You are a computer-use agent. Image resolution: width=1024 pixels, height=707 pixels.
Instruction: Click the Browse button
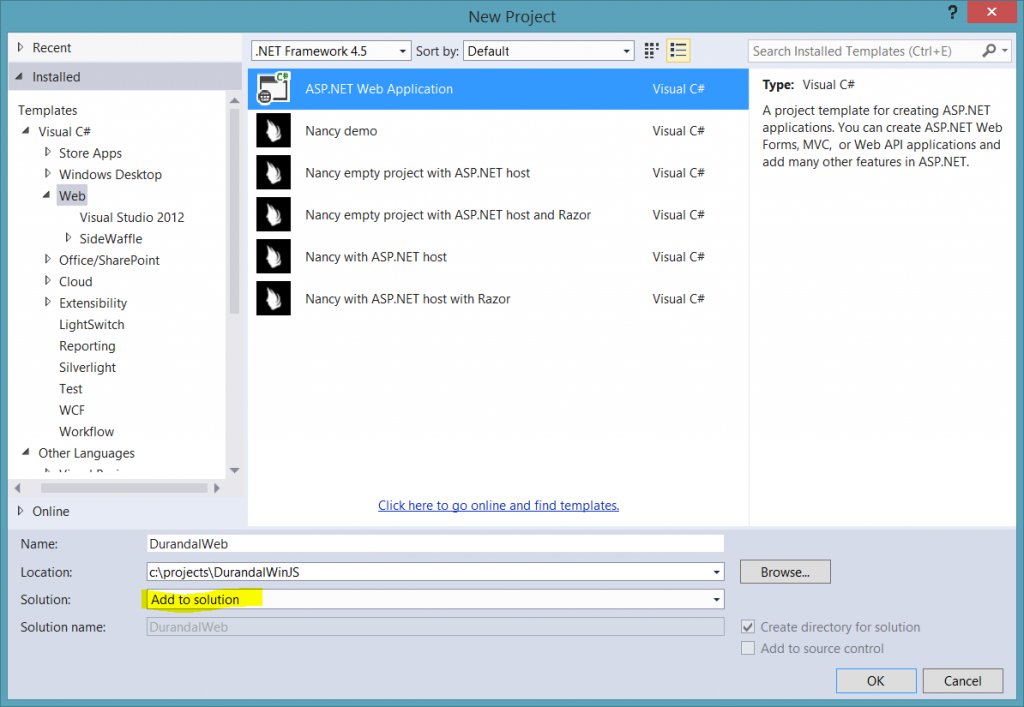[x=784, y=571]
